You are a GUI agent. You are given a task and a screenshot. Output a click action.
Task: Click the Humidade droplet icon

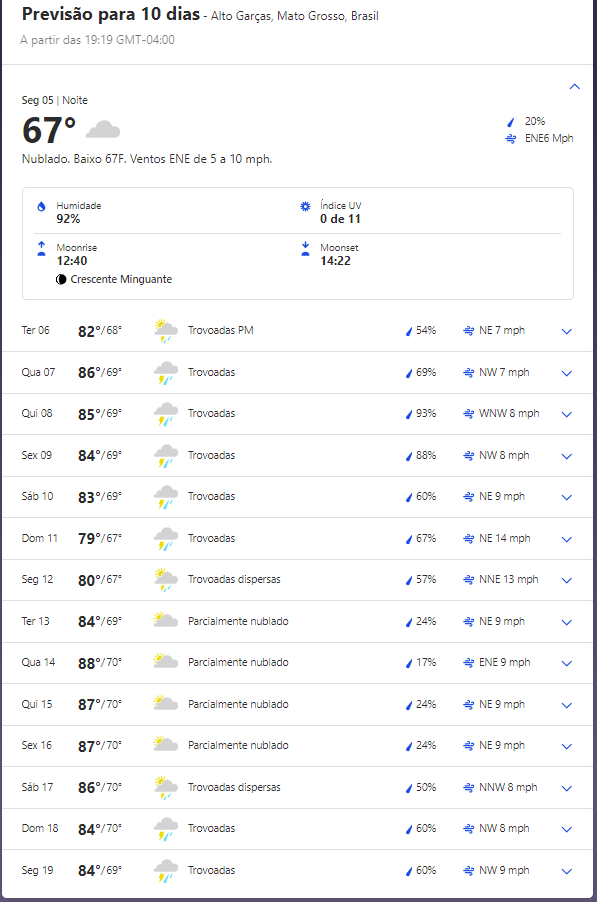tap(41, 207)
